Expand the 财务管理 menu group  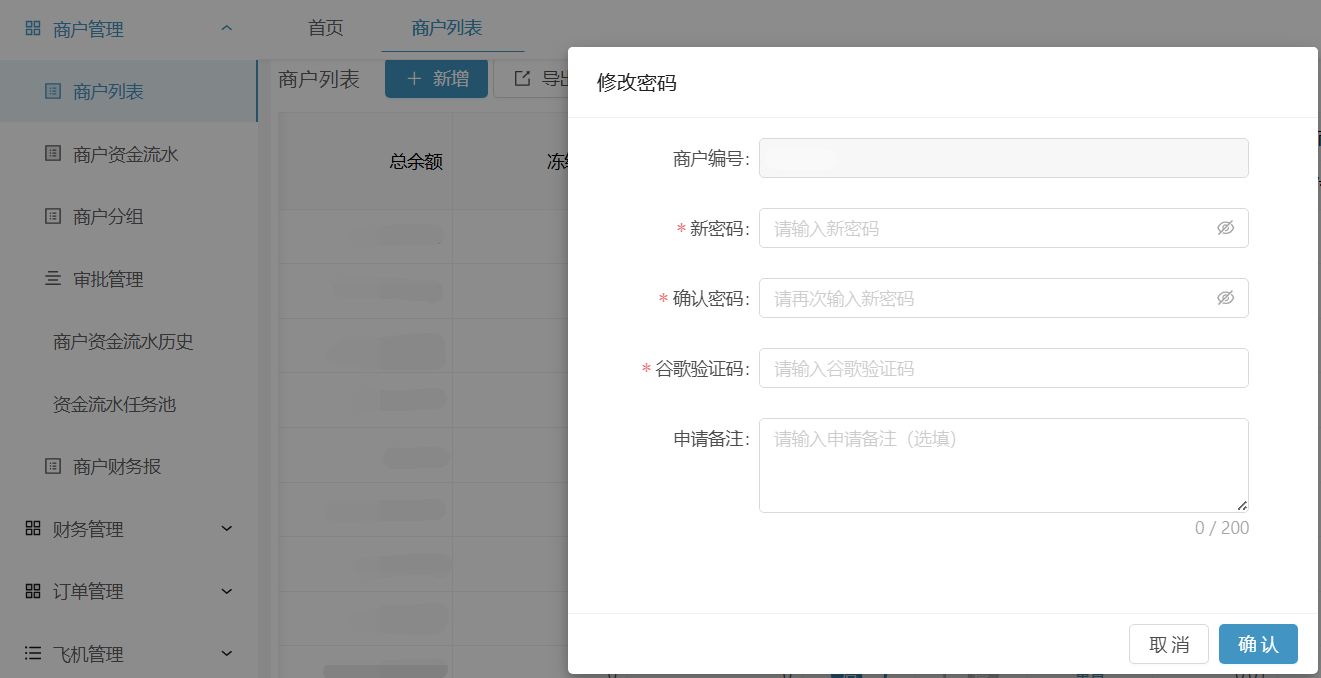pos(225,529)
